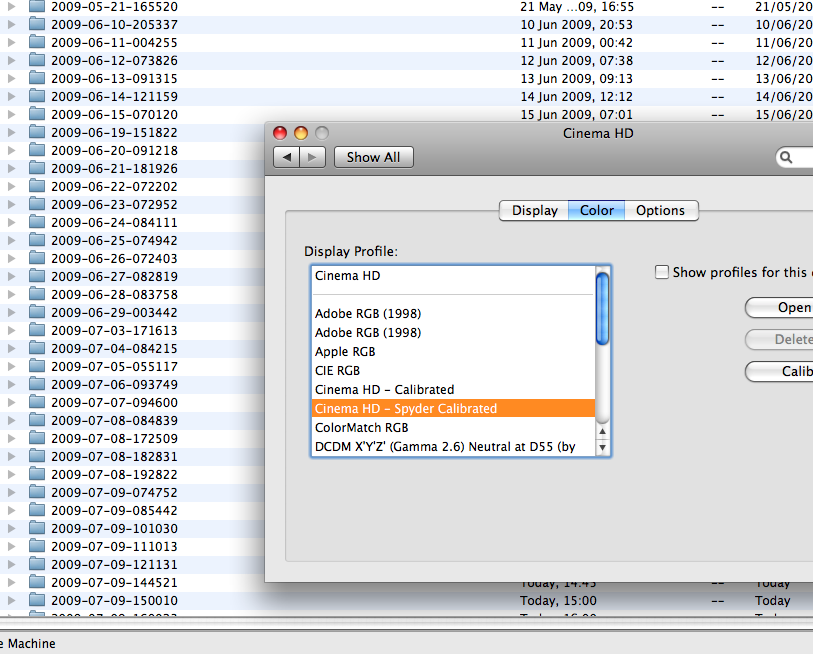Select the Apple RGB profile

pos(454,352)
